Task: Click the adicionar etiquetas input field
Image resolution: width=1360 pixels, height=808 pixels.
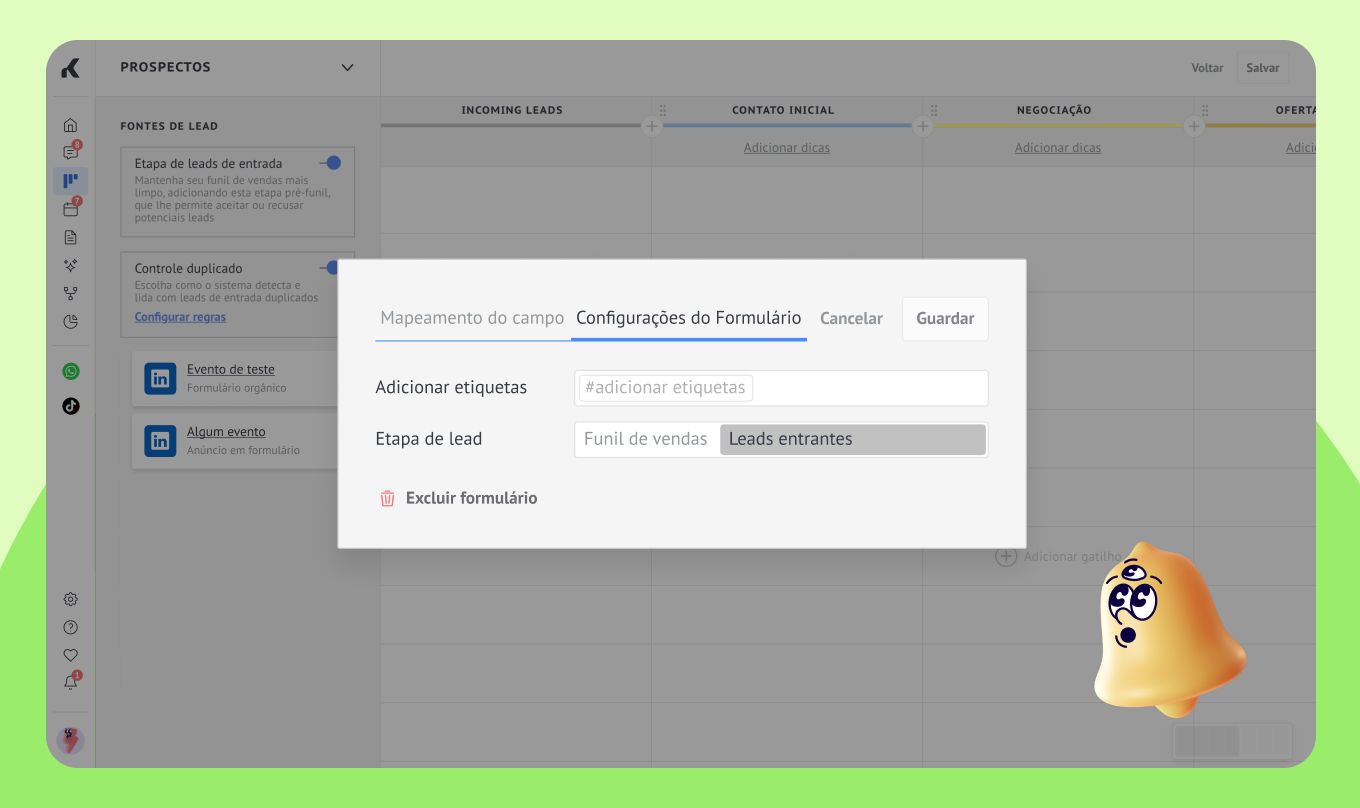Action: coord(780,388)
